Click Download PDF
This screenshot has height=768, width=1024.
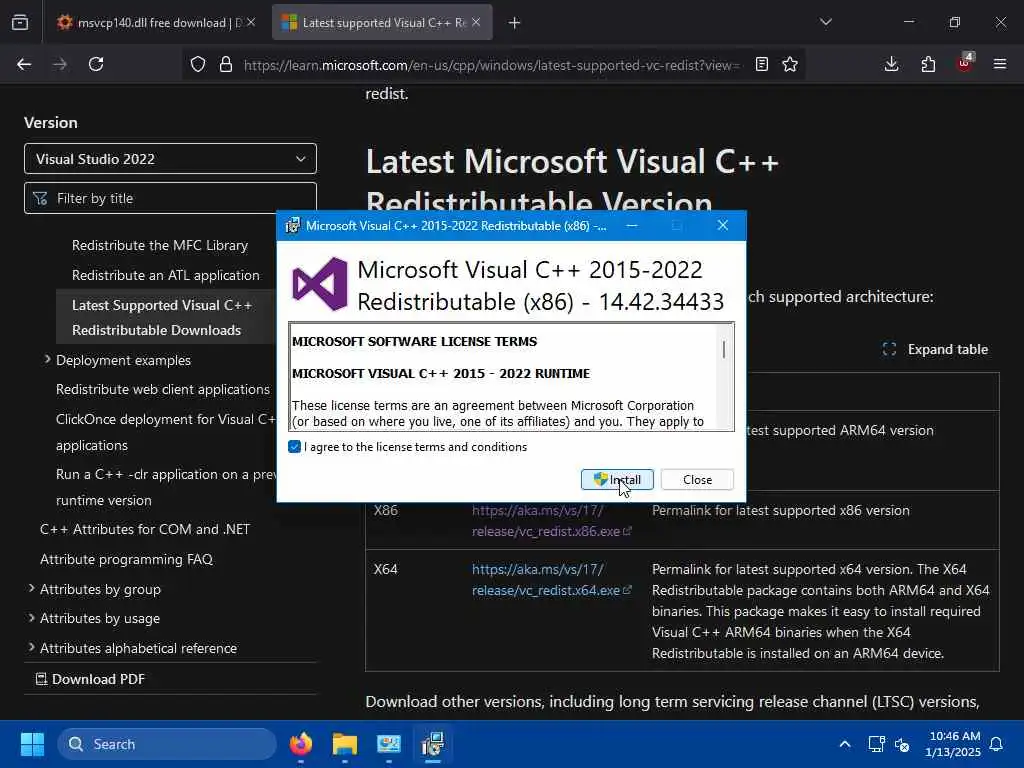(90, 679)
